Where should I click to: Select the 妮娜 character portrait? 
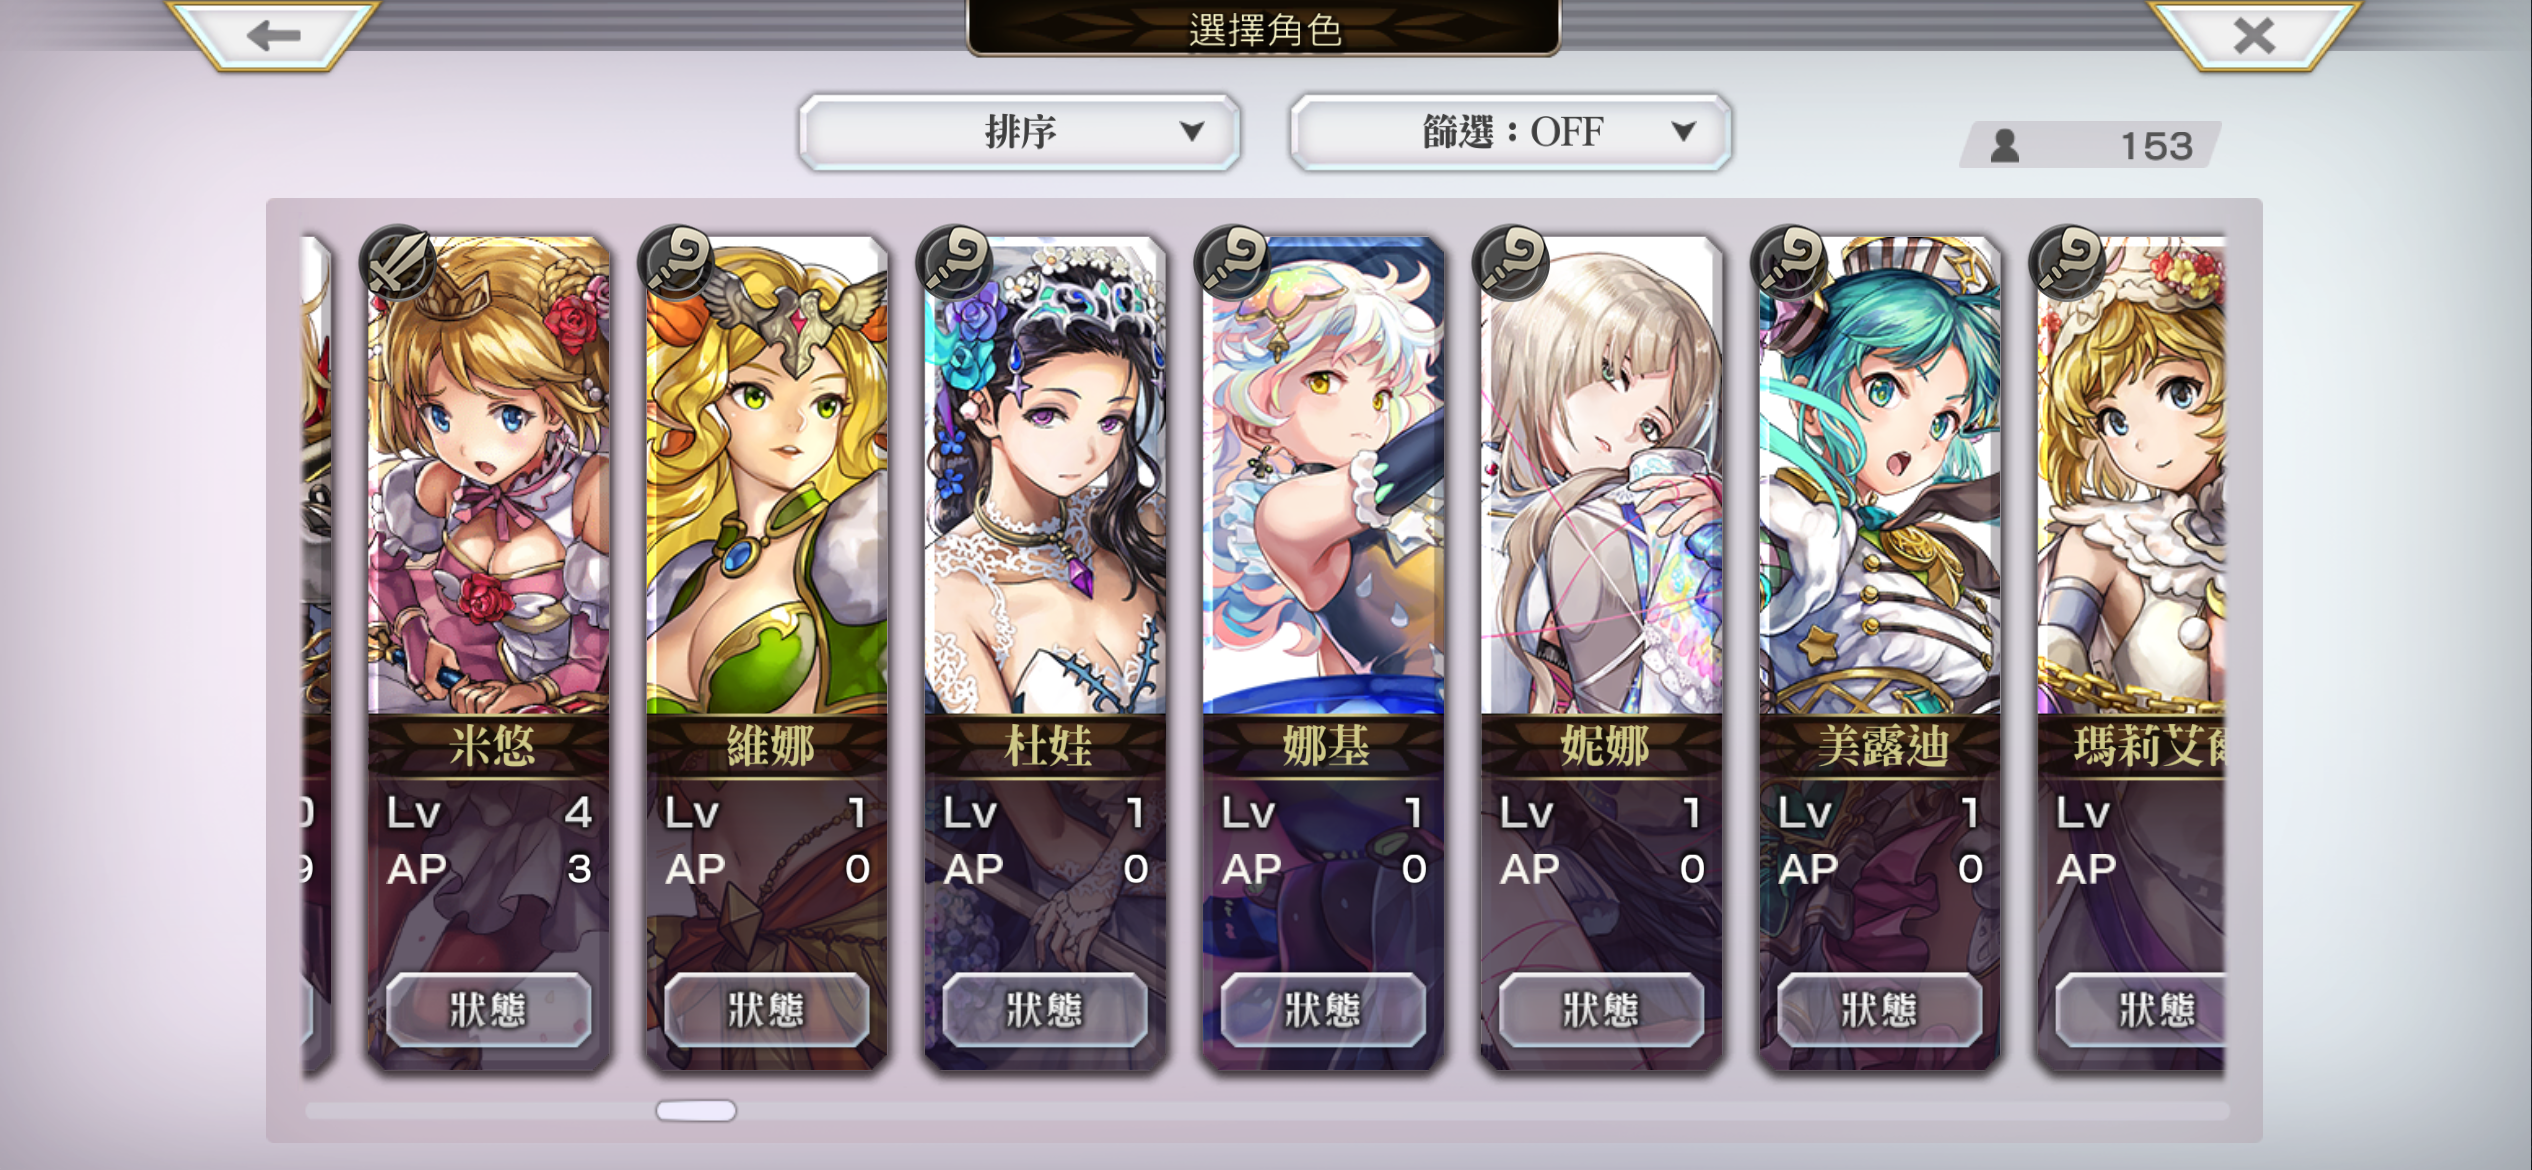coord(1601,476)
